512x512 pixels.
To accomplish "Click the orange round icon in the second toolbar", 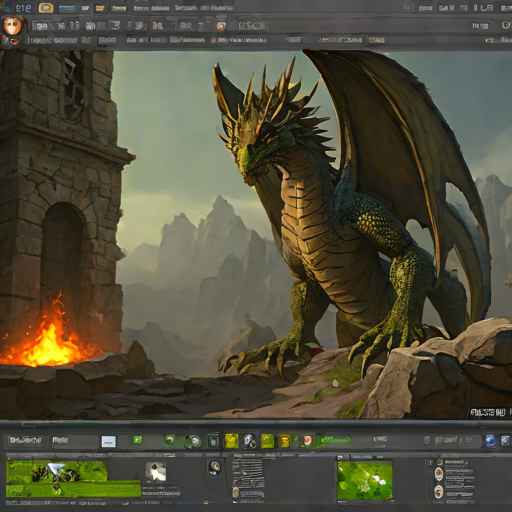I will tap(221, 26).
